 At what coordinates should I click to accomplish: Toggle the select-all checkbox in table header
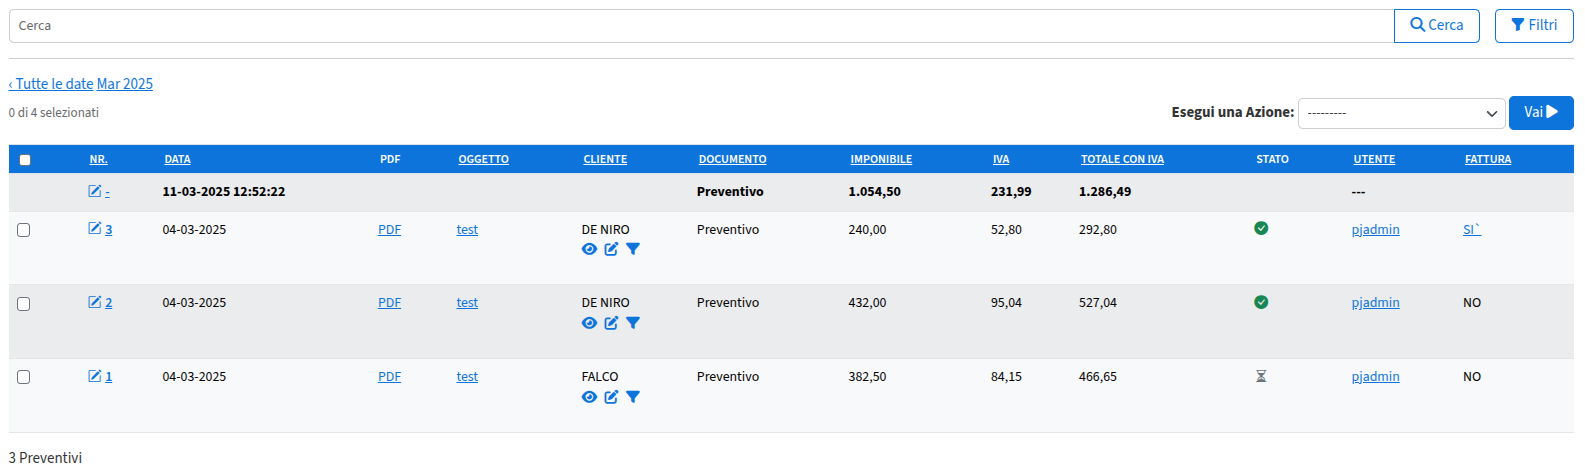25,160
